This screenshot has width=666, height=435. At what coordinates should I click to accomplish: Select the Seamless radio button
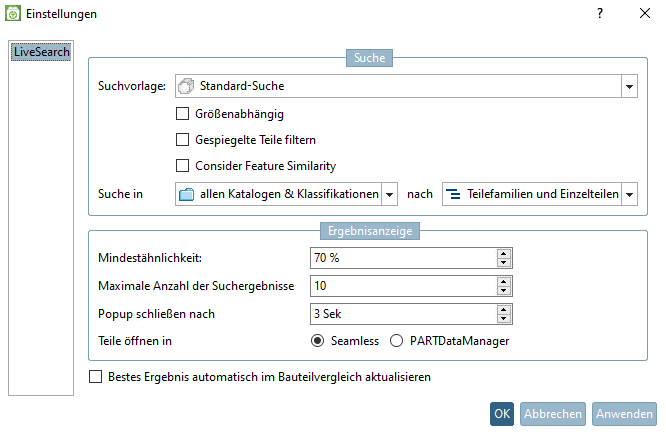click(x=318, y=341)
